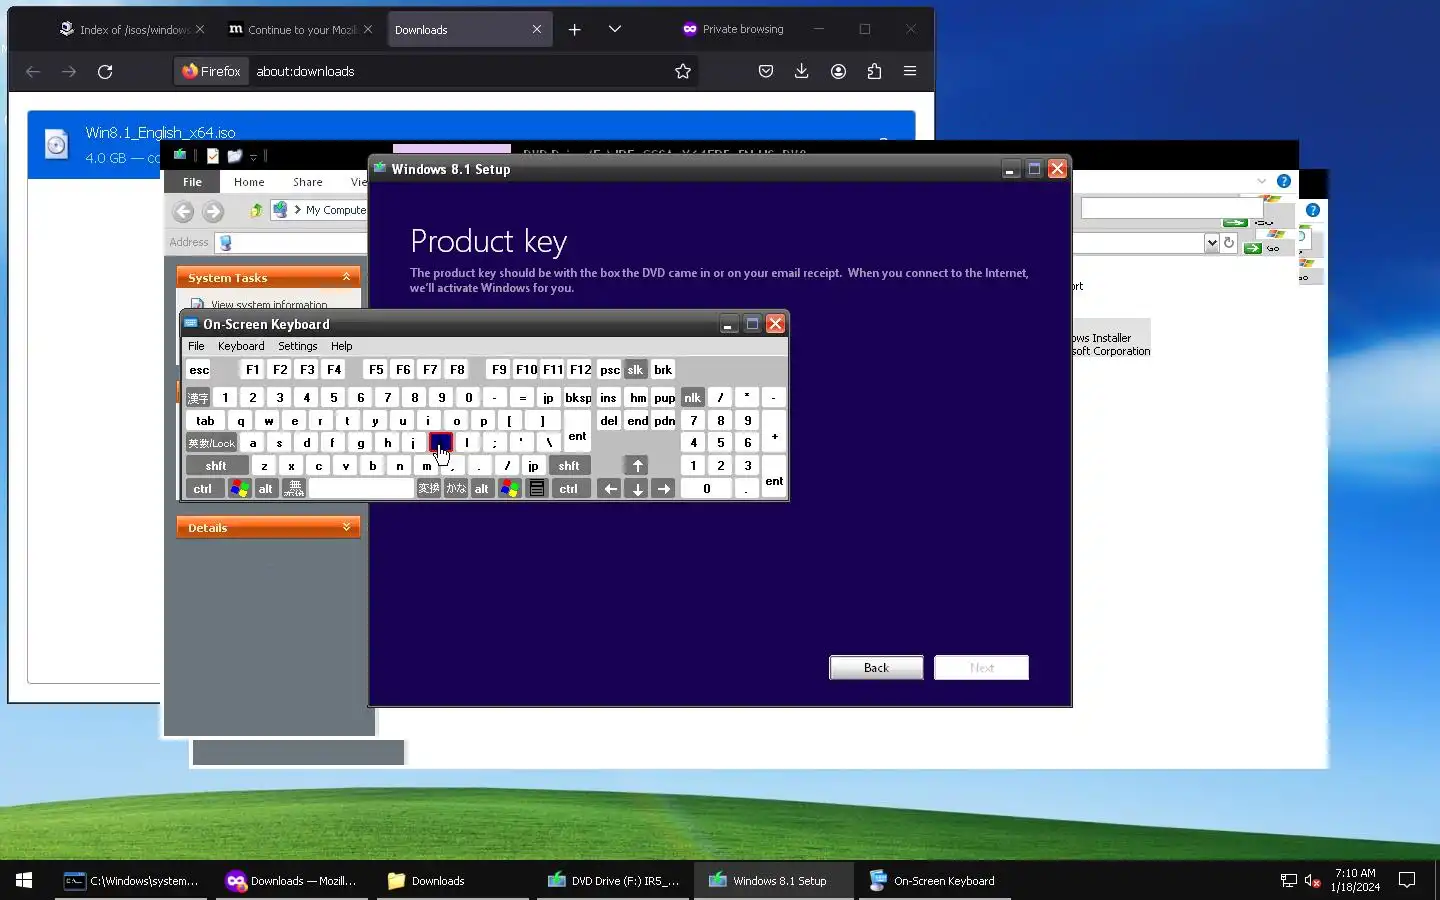Screen dimensions: 1440x900
Task: Click the tab key on the keyboard
Action: [205, 421]
